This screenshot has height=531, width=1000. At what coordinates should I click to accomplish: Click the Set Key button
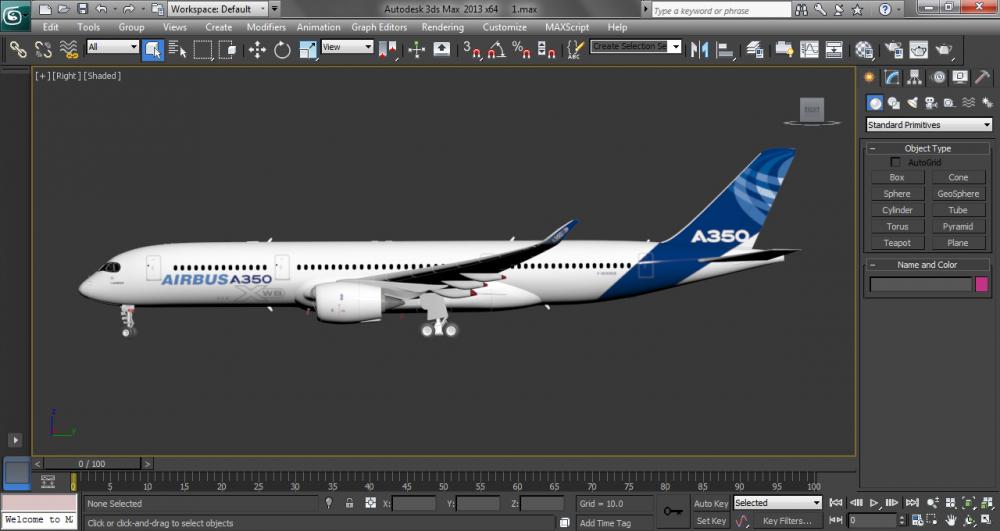point(711,521)
